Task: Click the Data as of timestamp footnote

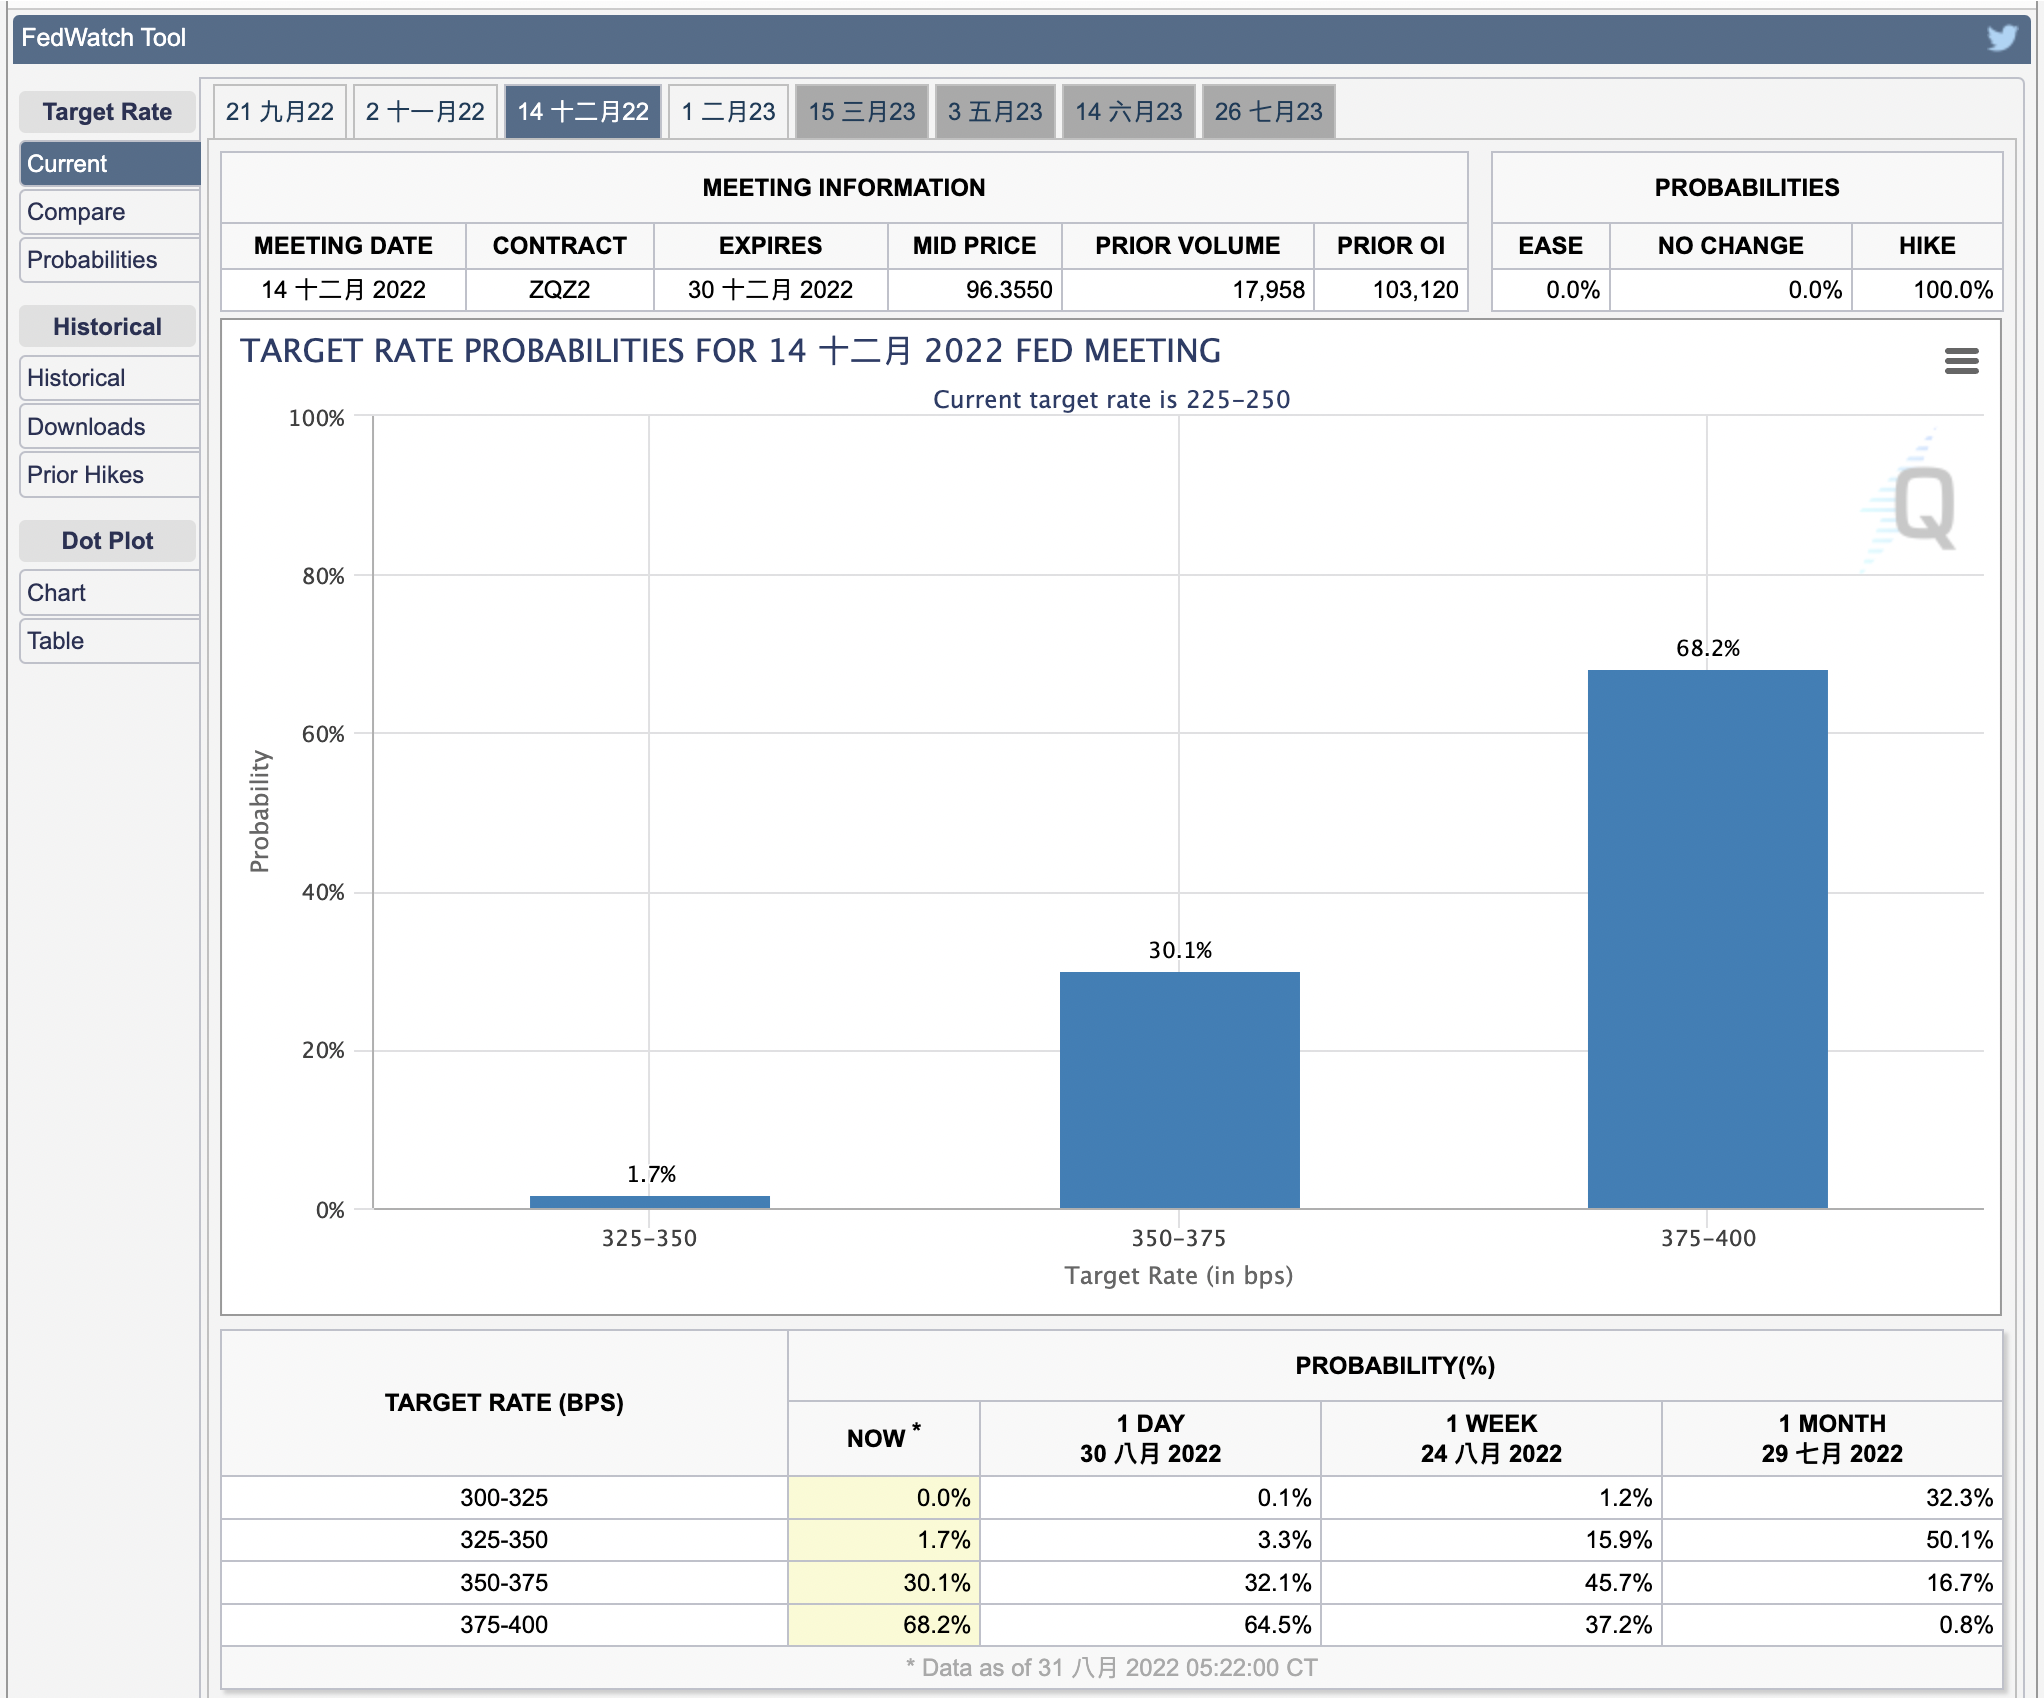Action: click(x=1111, y=1668)
